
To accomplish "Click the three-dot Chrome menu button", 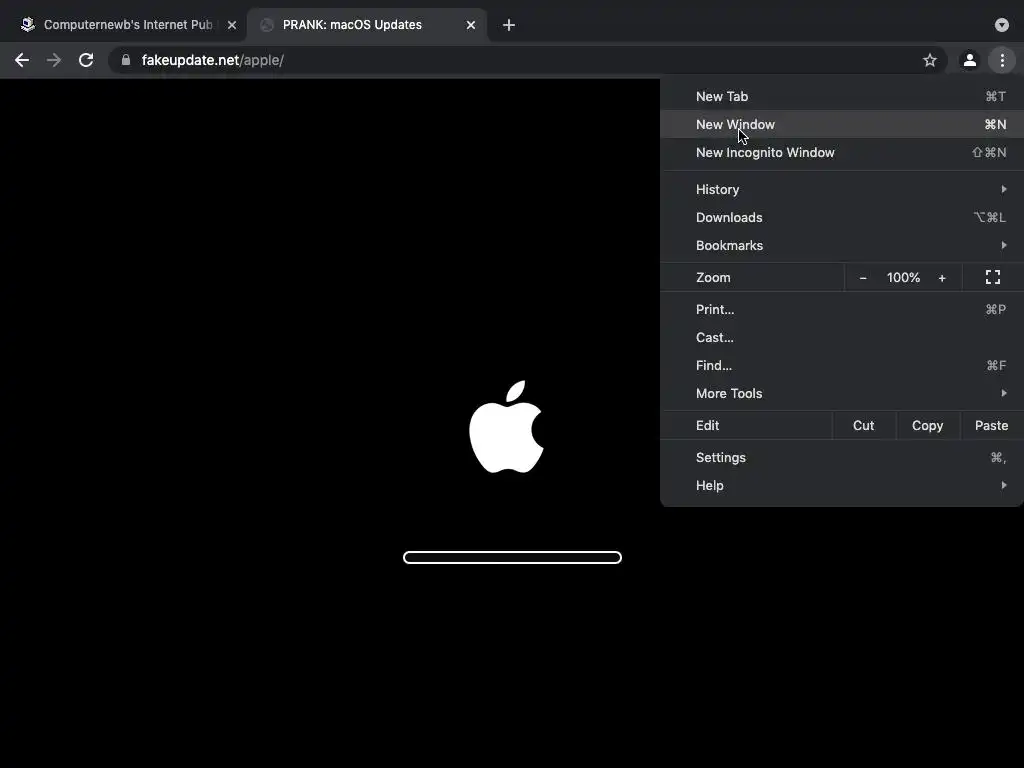I will (x=1002, y=60).
